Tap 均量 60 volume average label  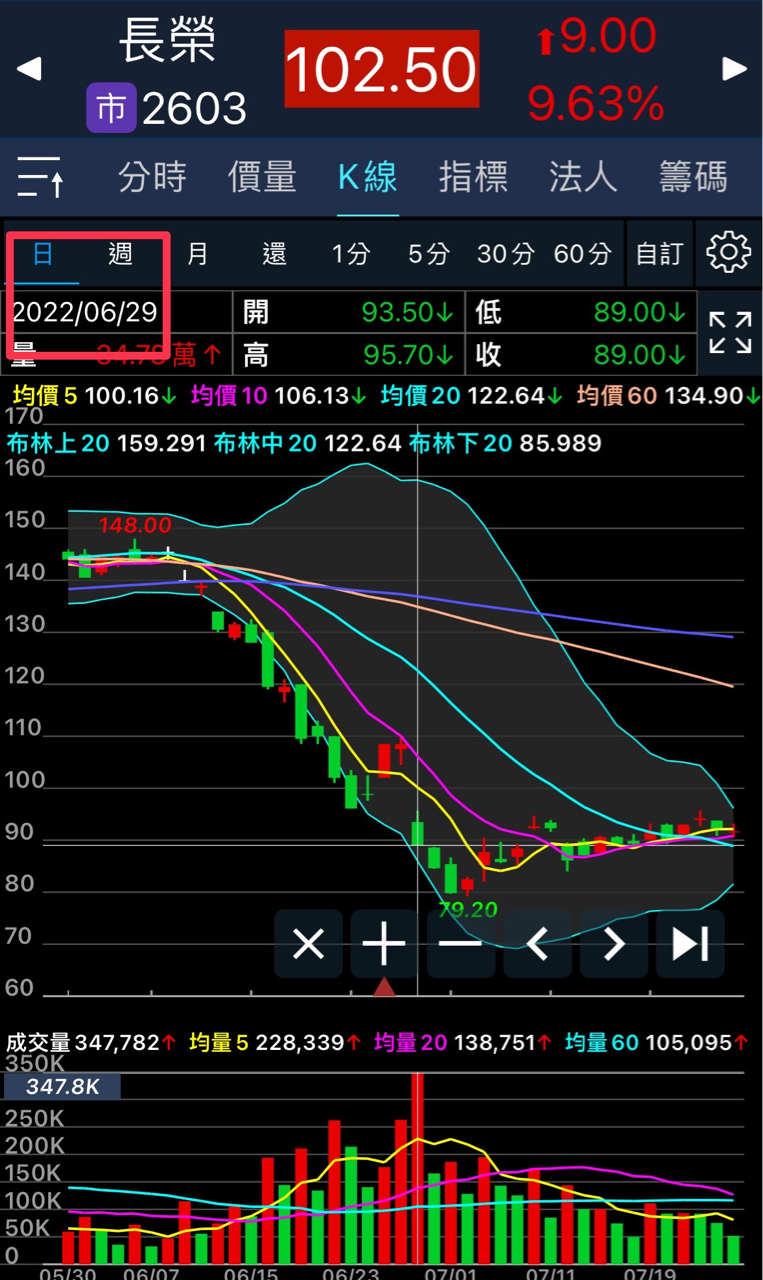655,1043
